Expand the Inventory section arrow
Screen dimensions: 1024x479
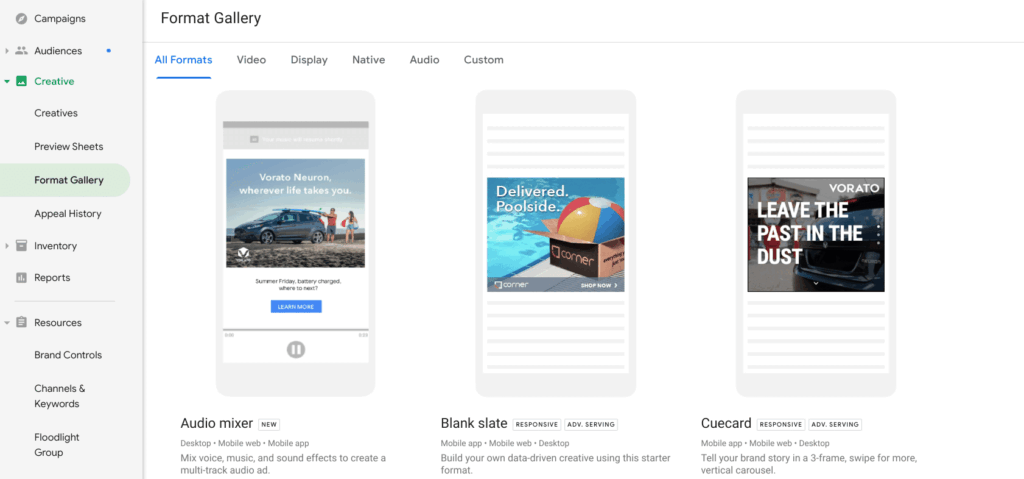(7, 246)
